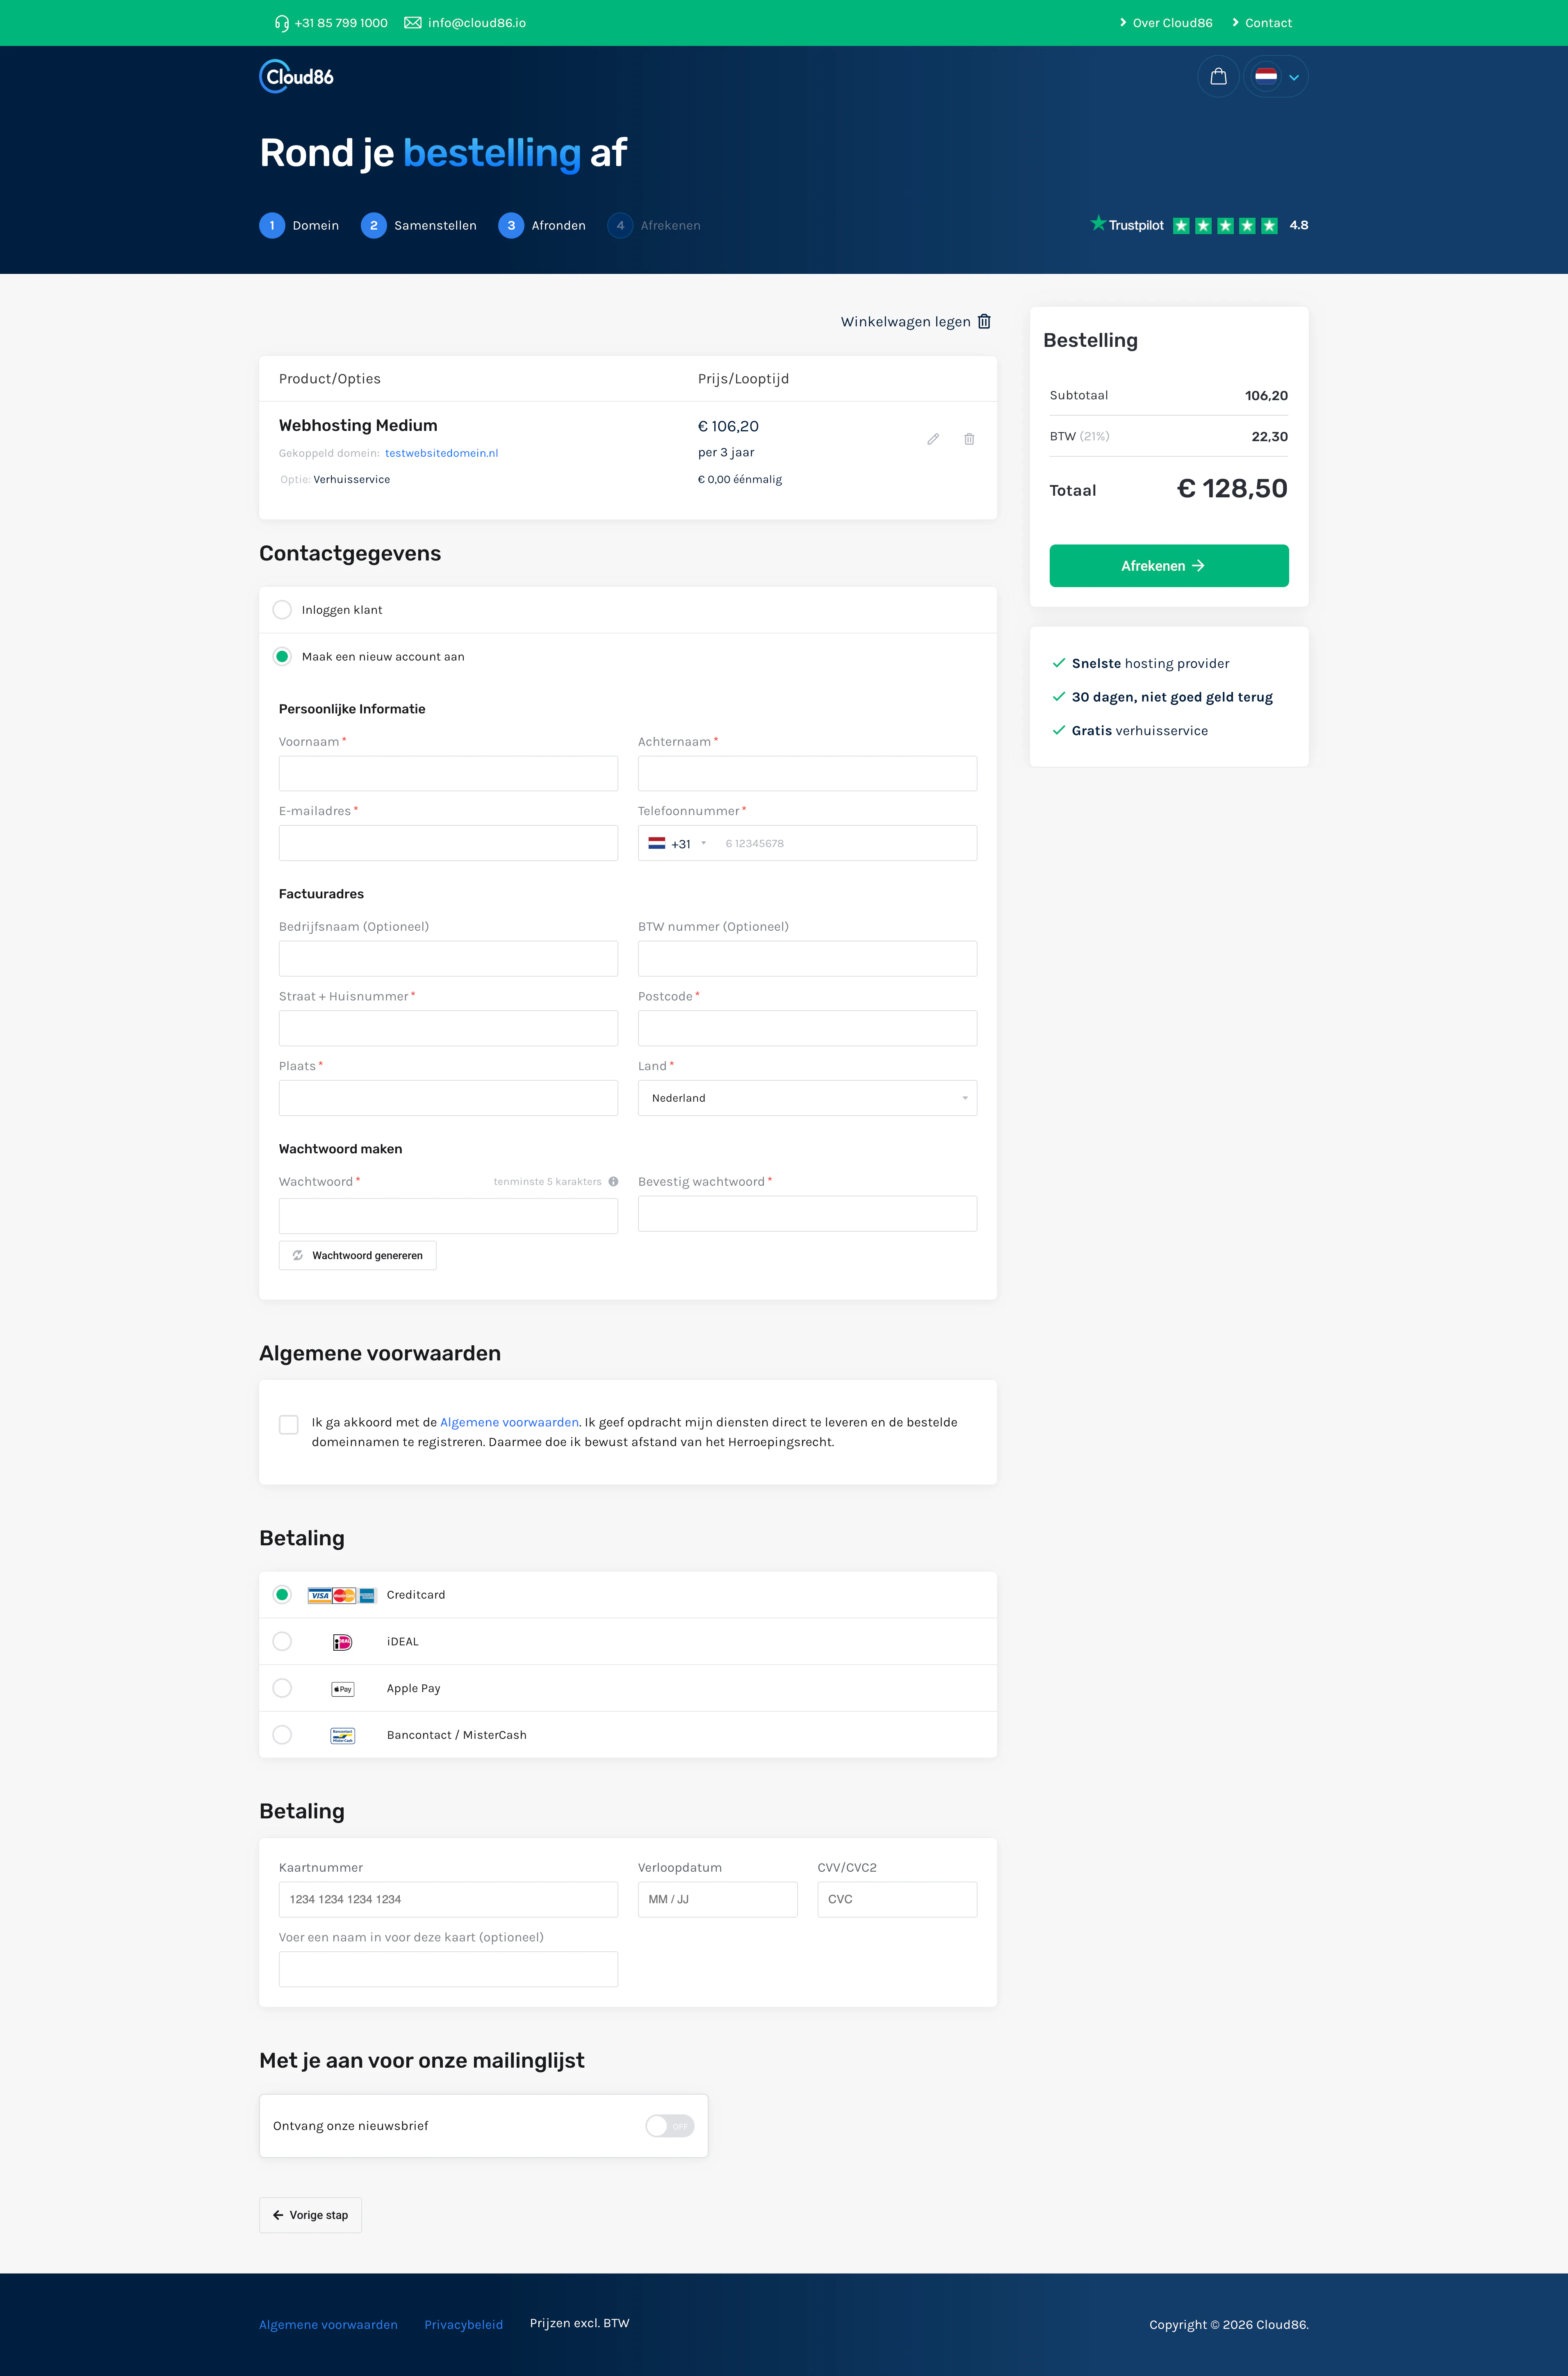Click the email envelope icon in top bar

412,23
